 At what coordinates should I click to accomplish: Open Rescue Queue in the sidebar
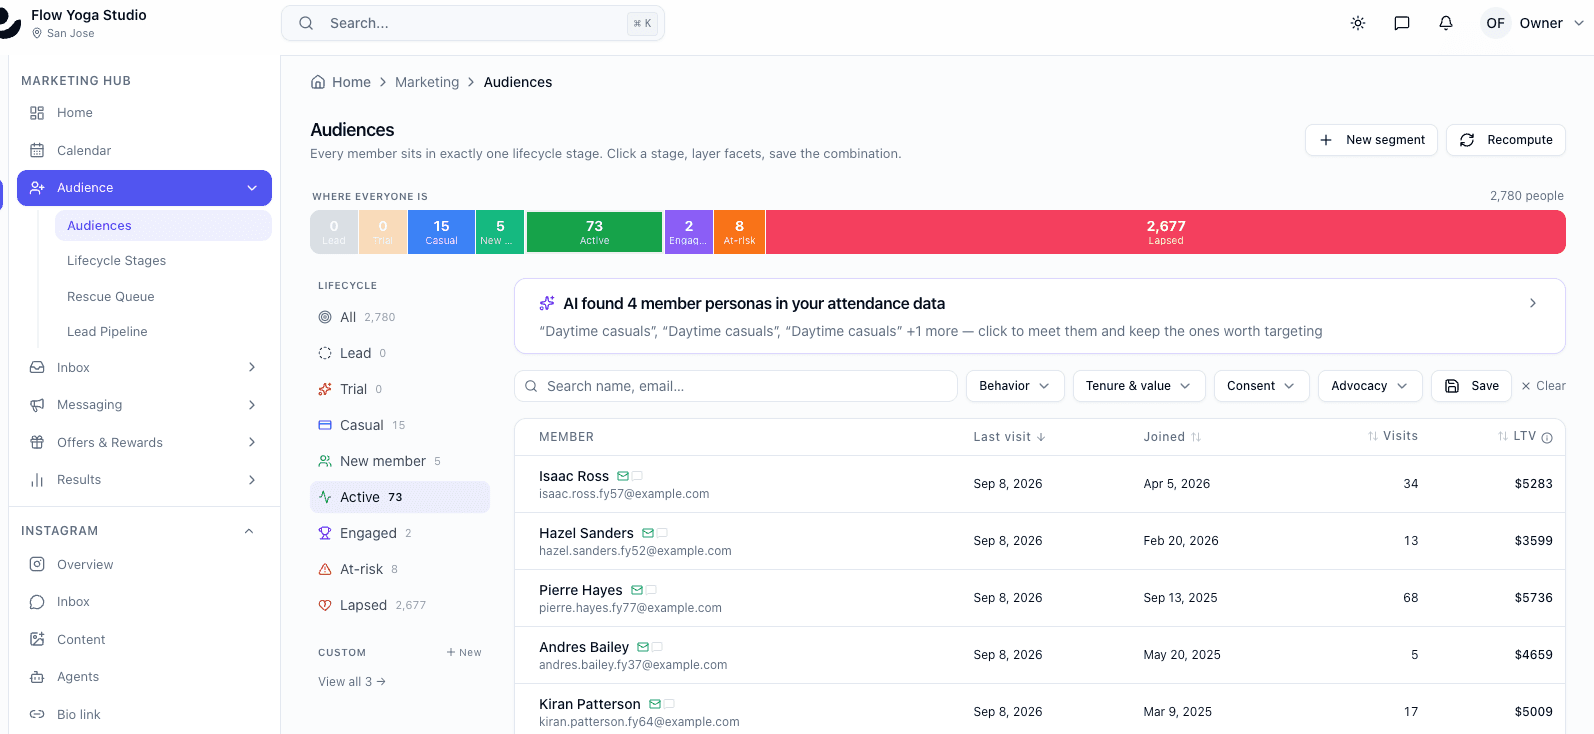point(110,297)
